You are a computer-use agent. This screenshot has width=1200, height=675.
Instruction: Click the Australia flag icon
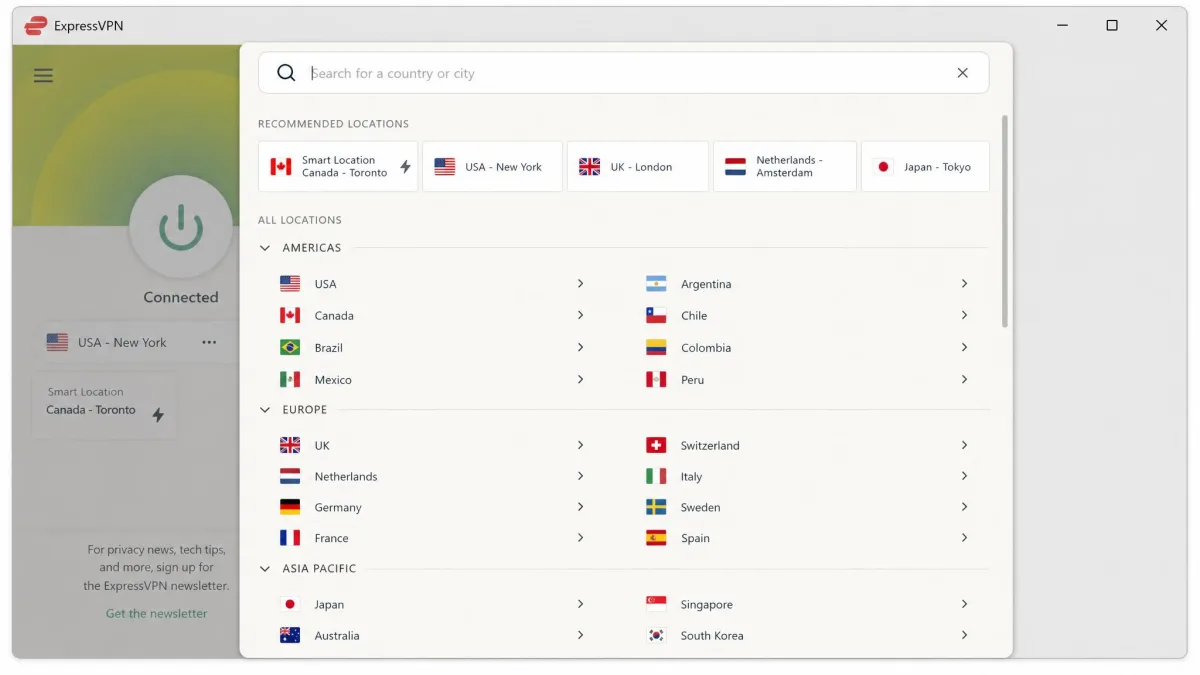[290, 635]
